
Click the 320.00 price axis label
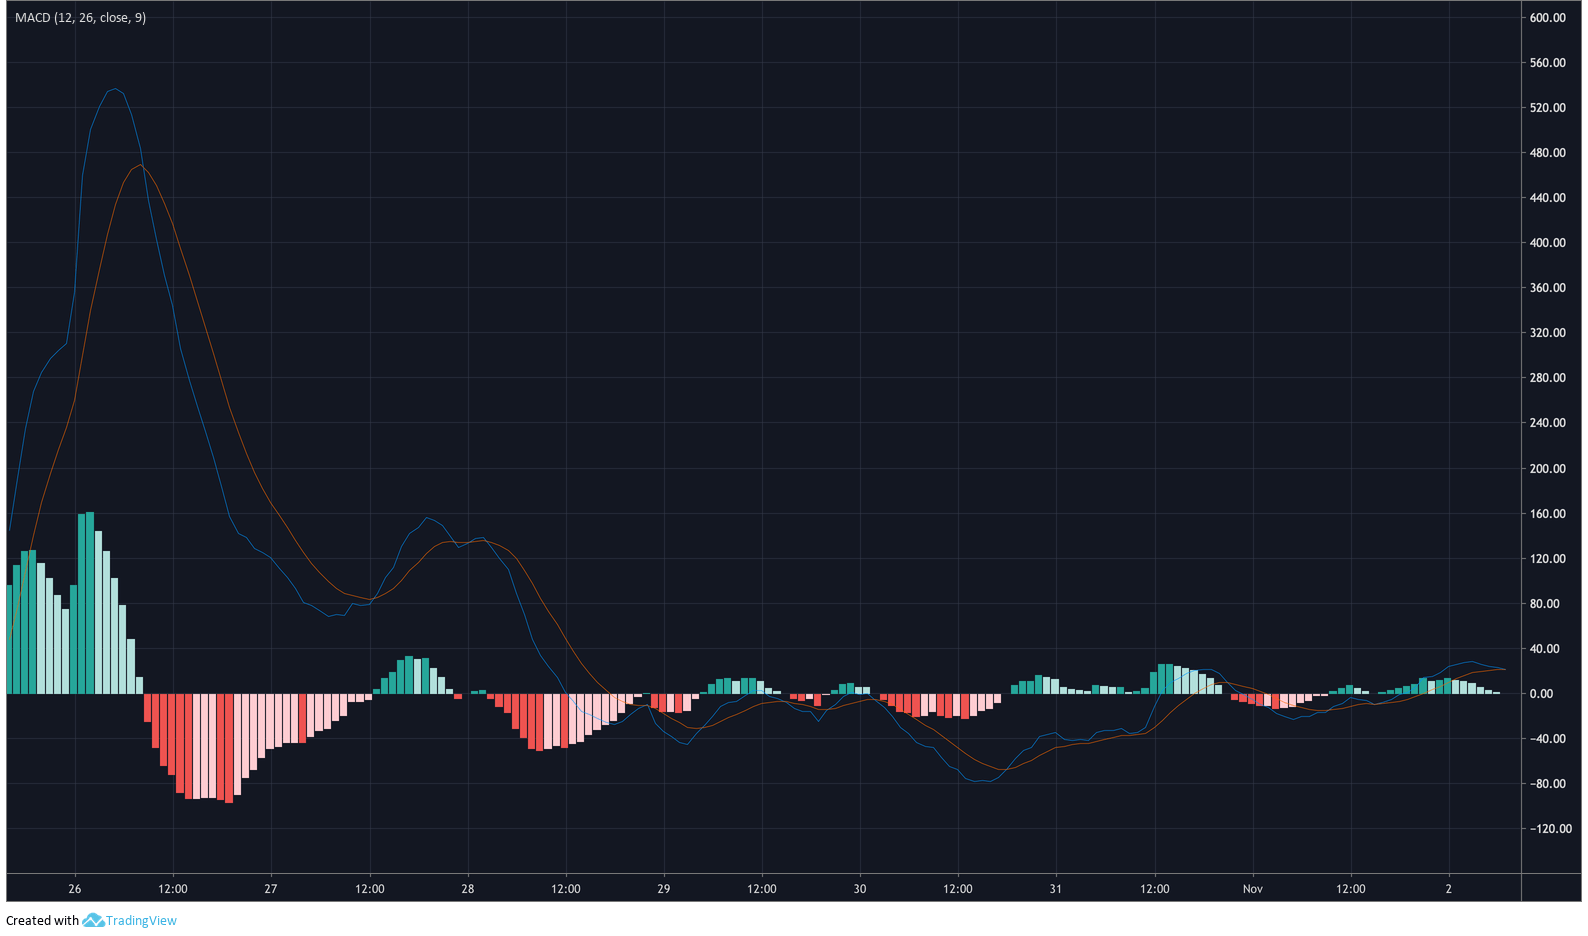pyautogui.click(x=1547, y=333)
